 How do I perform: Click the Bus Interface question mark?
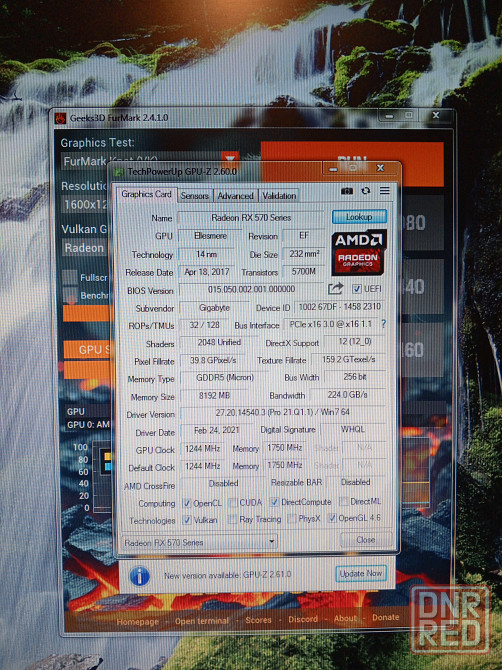coord(383,324)
